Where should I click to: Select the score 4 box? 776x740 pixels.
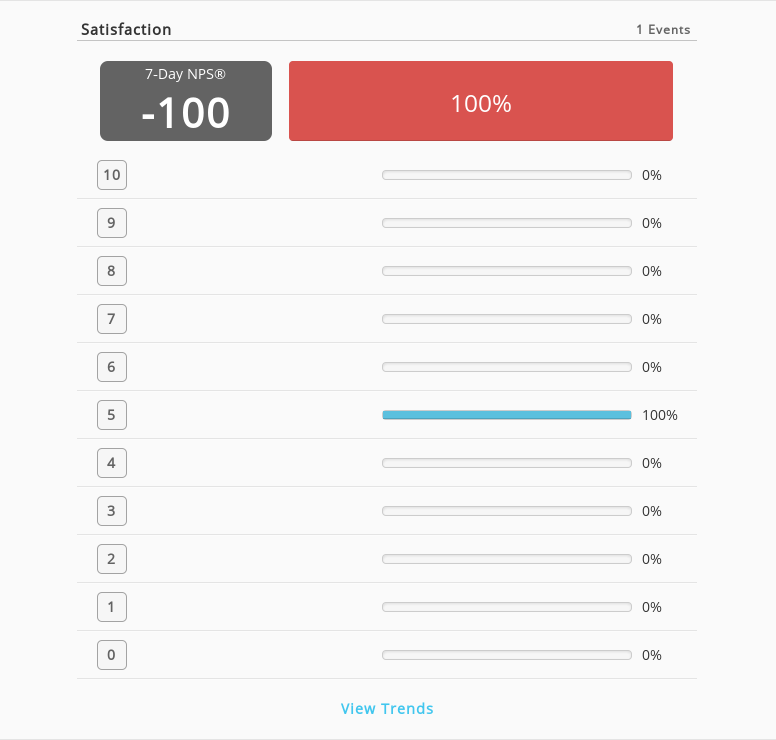point(112,463)
